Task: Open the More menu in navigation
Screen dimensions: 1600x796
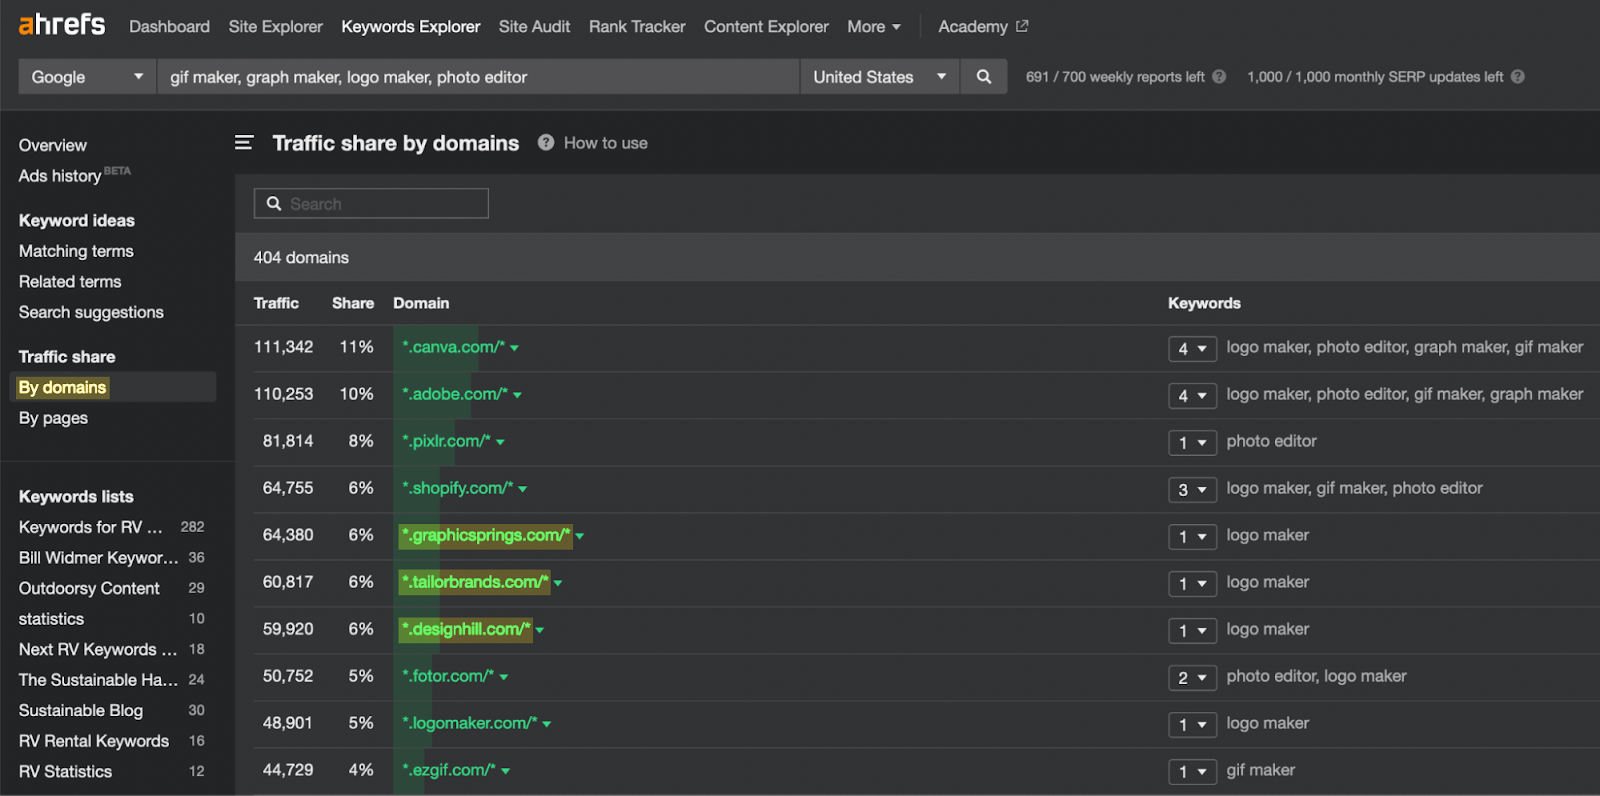Action: tap(873, 27)
